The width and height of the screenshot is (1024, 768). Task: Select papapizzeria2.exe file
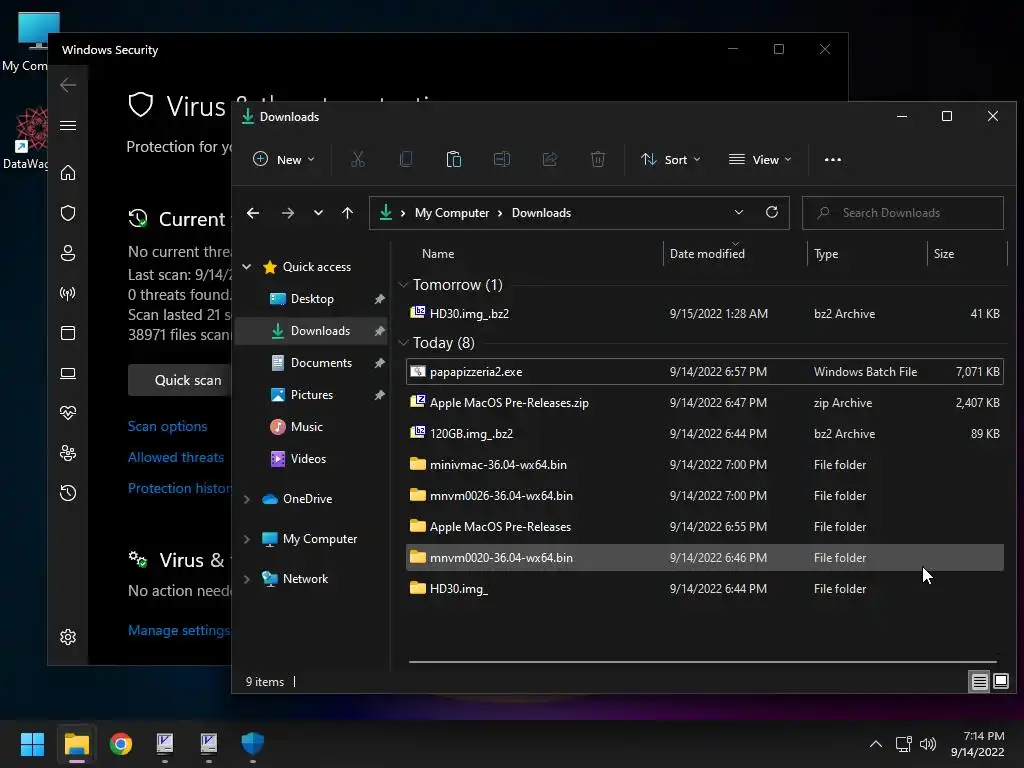pyautogui.click(x=705, y=372)
